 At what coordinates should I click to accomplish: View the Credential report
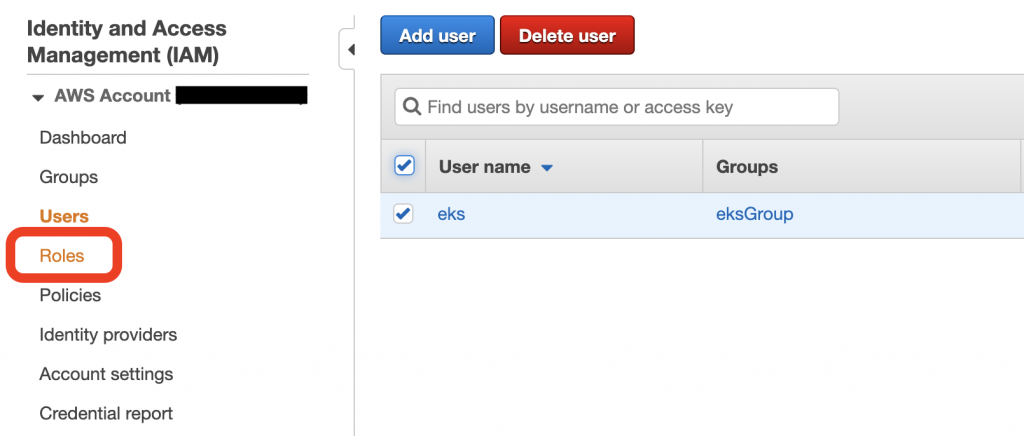[x=106, y=413]
